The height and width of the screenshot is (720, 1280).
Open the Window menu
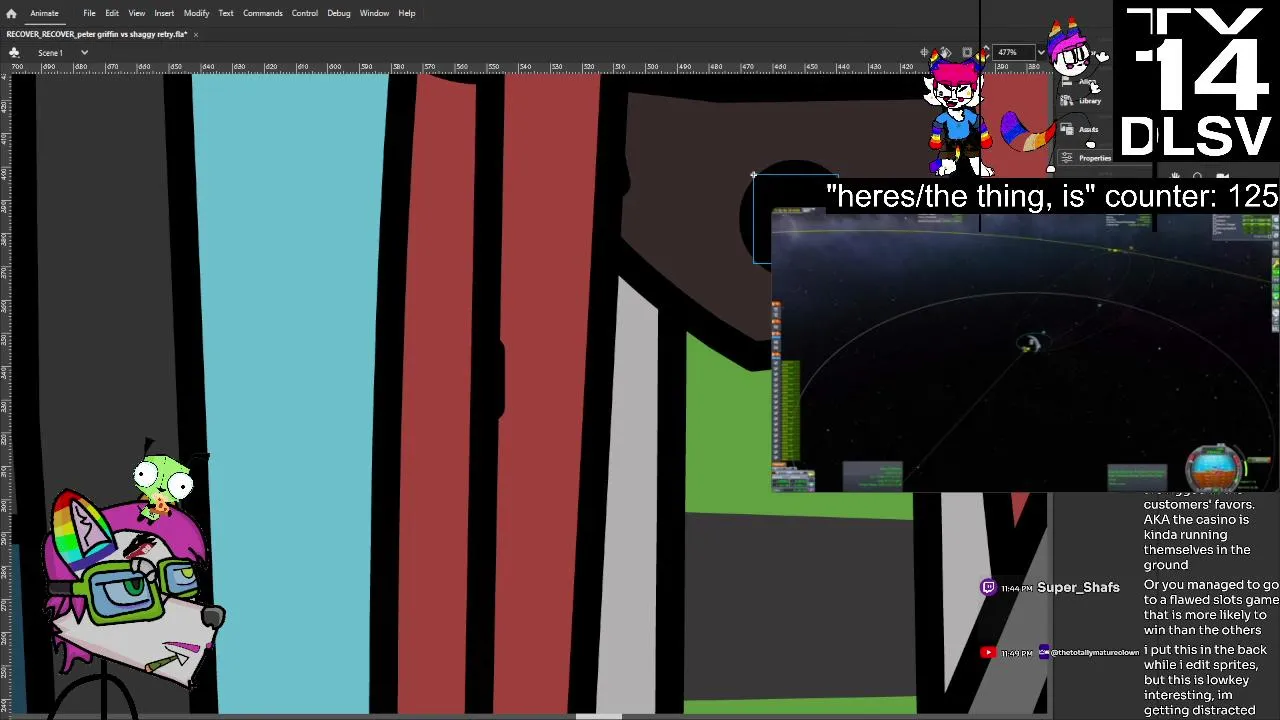point(374,13)
